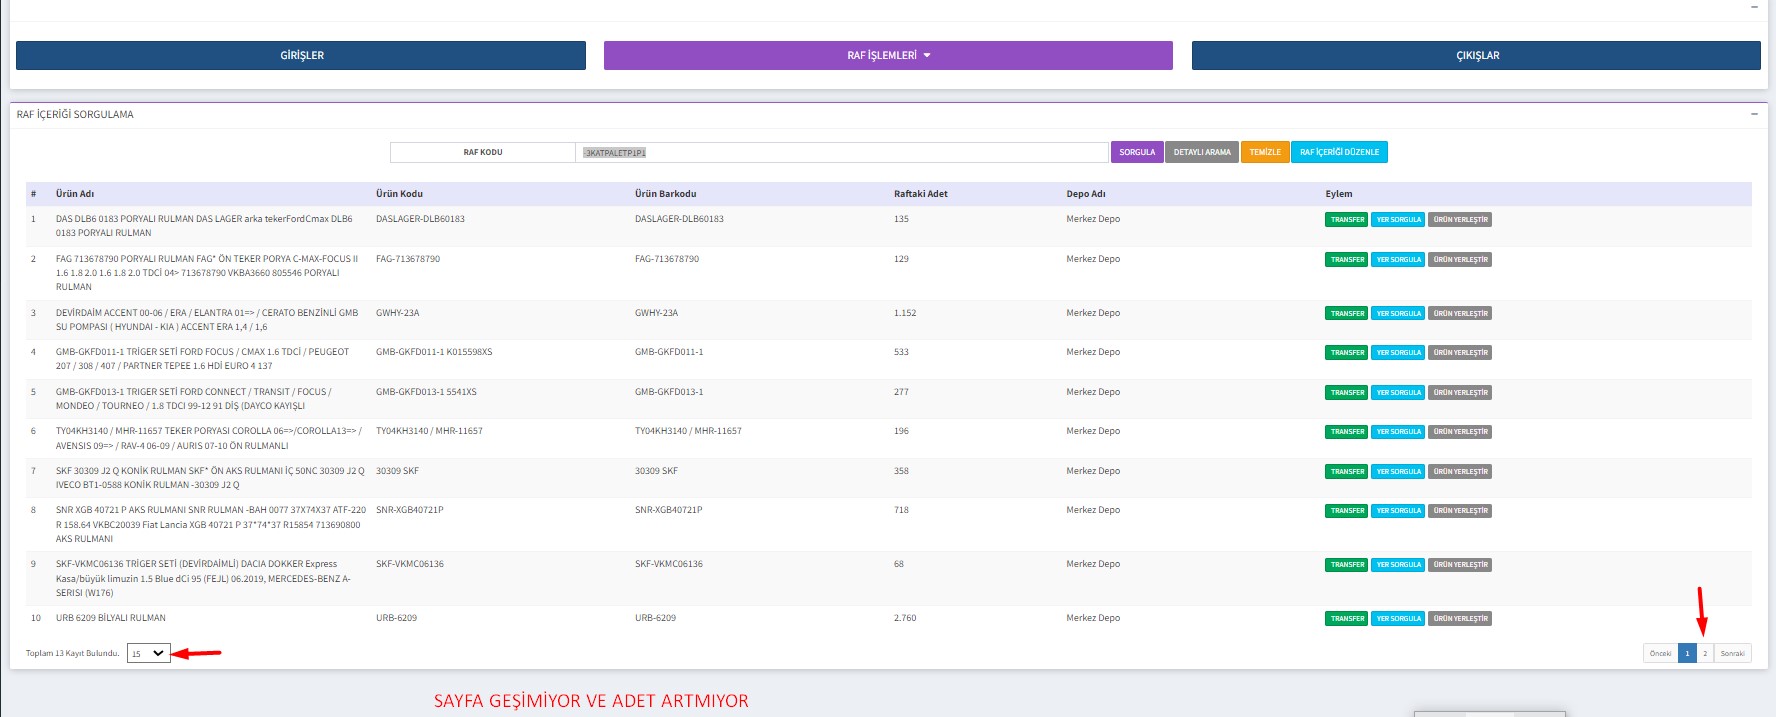Go to page 2 in pagination
Screen dimensions: 1776x717
(1705, 654)
